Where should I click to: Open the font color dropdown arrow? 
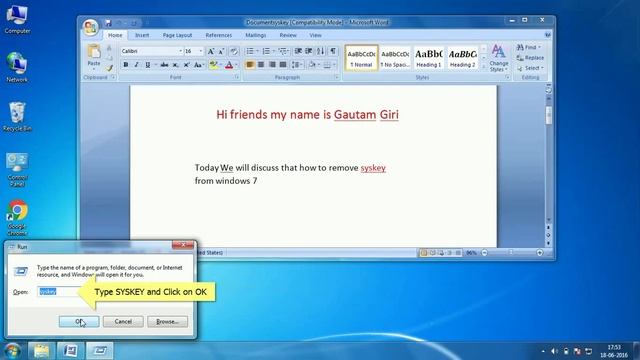(x=236, y=65)
